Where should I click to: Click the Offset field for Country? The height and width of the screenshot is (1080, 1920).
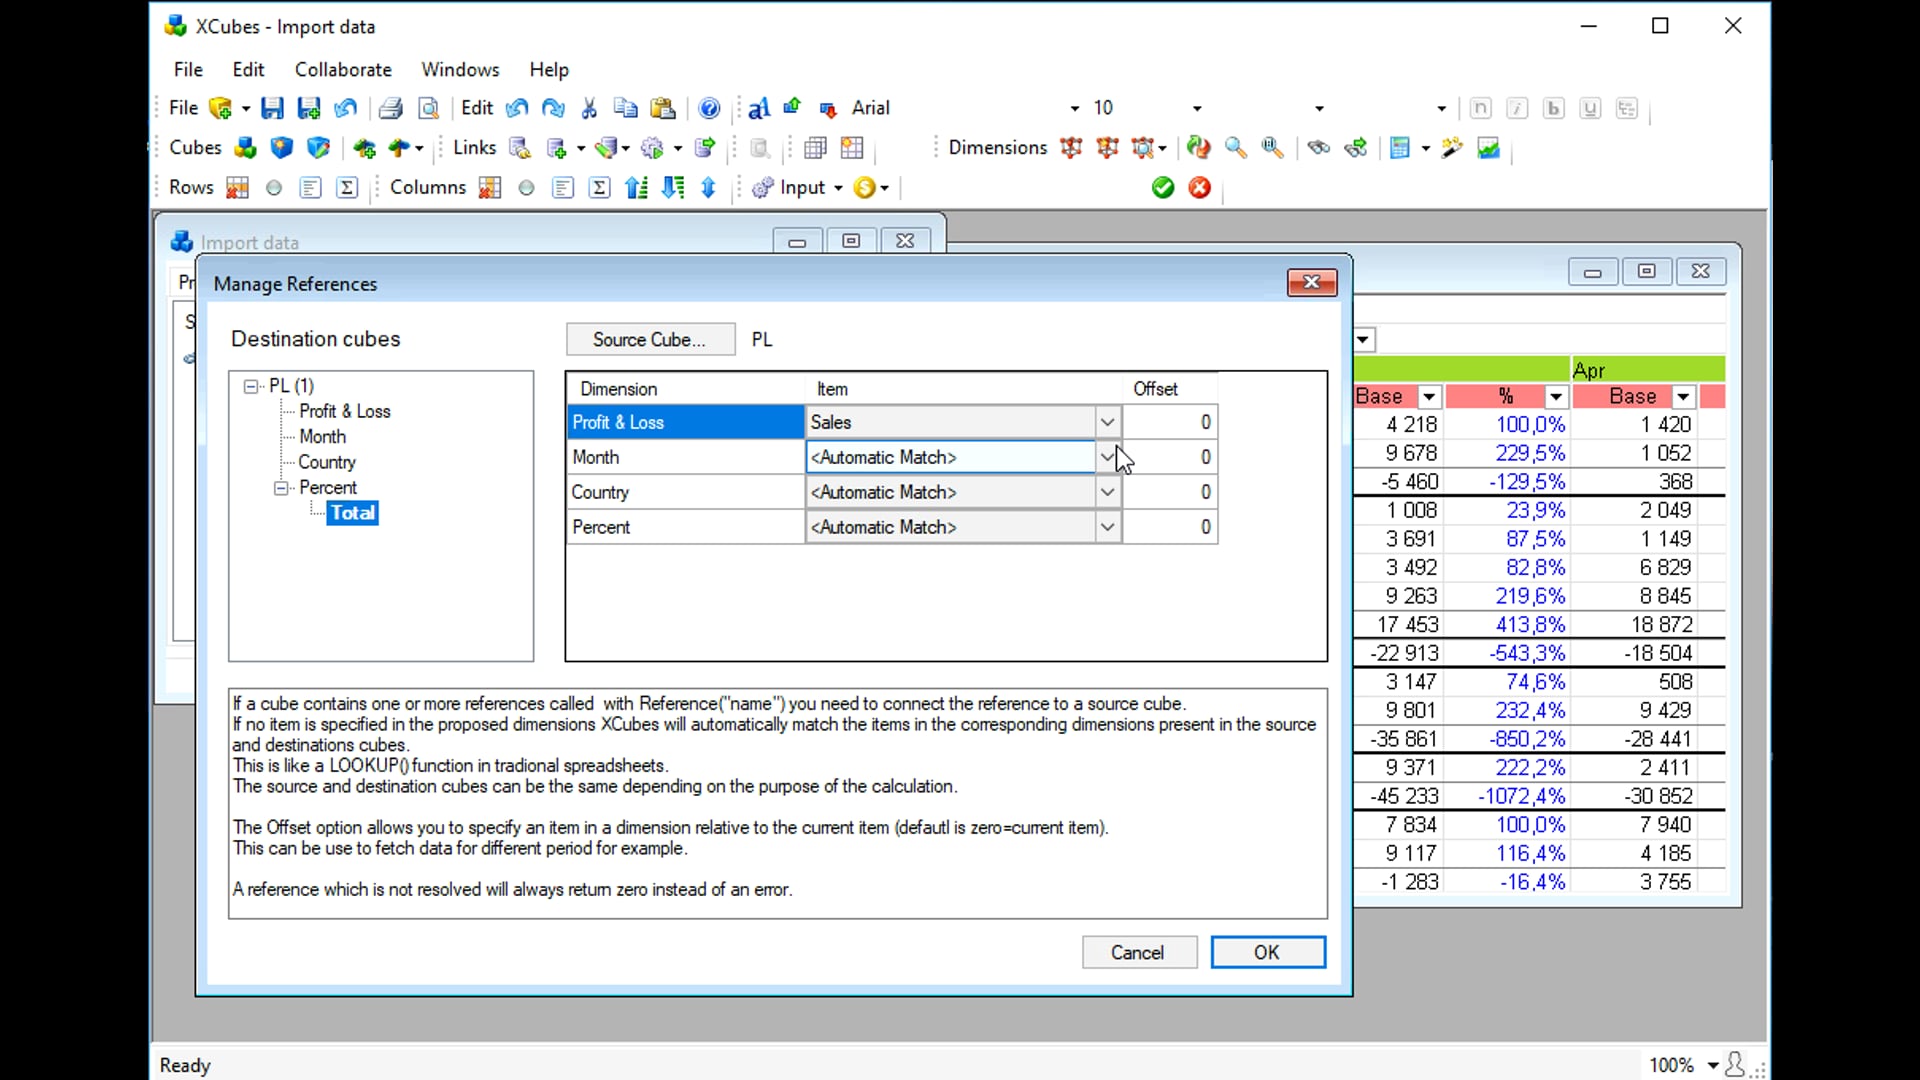coord(1170,492)
